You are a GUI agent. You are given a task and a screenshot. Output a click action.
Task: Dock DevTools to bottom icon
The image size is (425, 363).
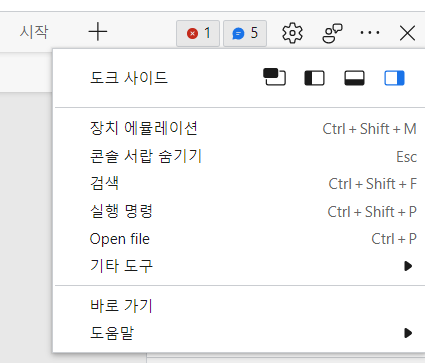click(x=354, y=78)
